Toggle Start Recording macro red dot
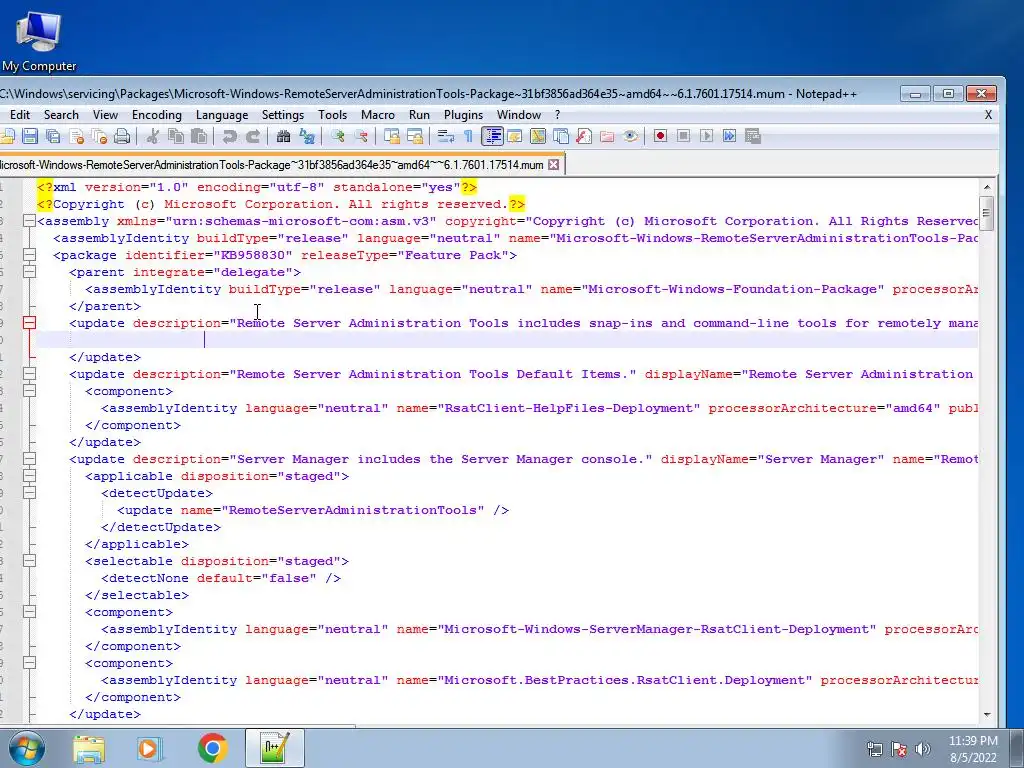This screenshot has height=768, width=1024. [x=660, y=136]
